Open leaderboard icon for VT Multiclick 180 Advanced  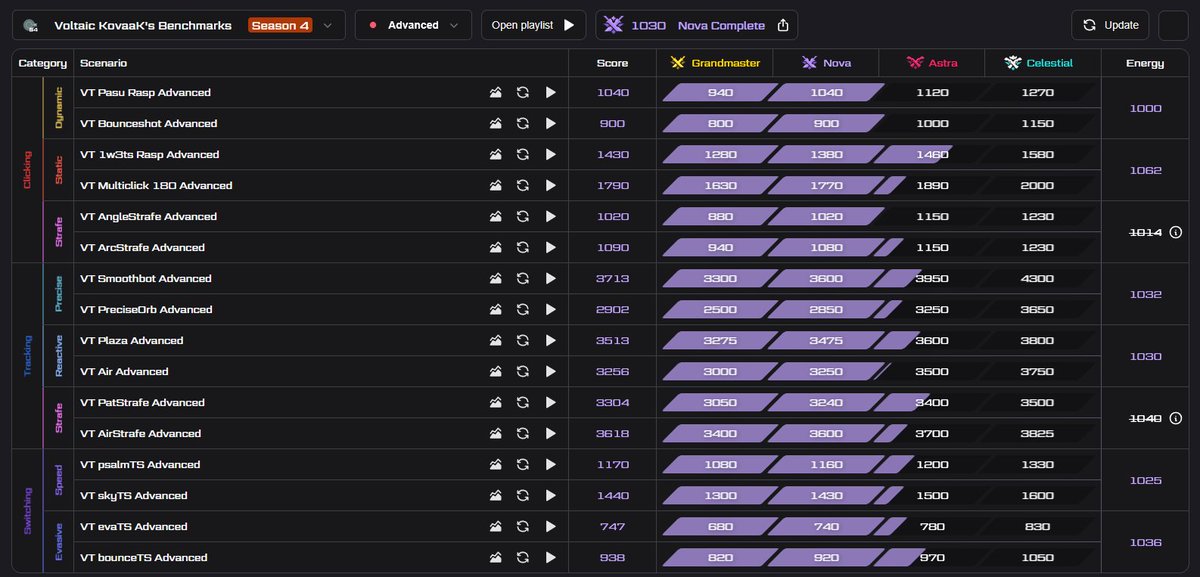click(495, 186)
